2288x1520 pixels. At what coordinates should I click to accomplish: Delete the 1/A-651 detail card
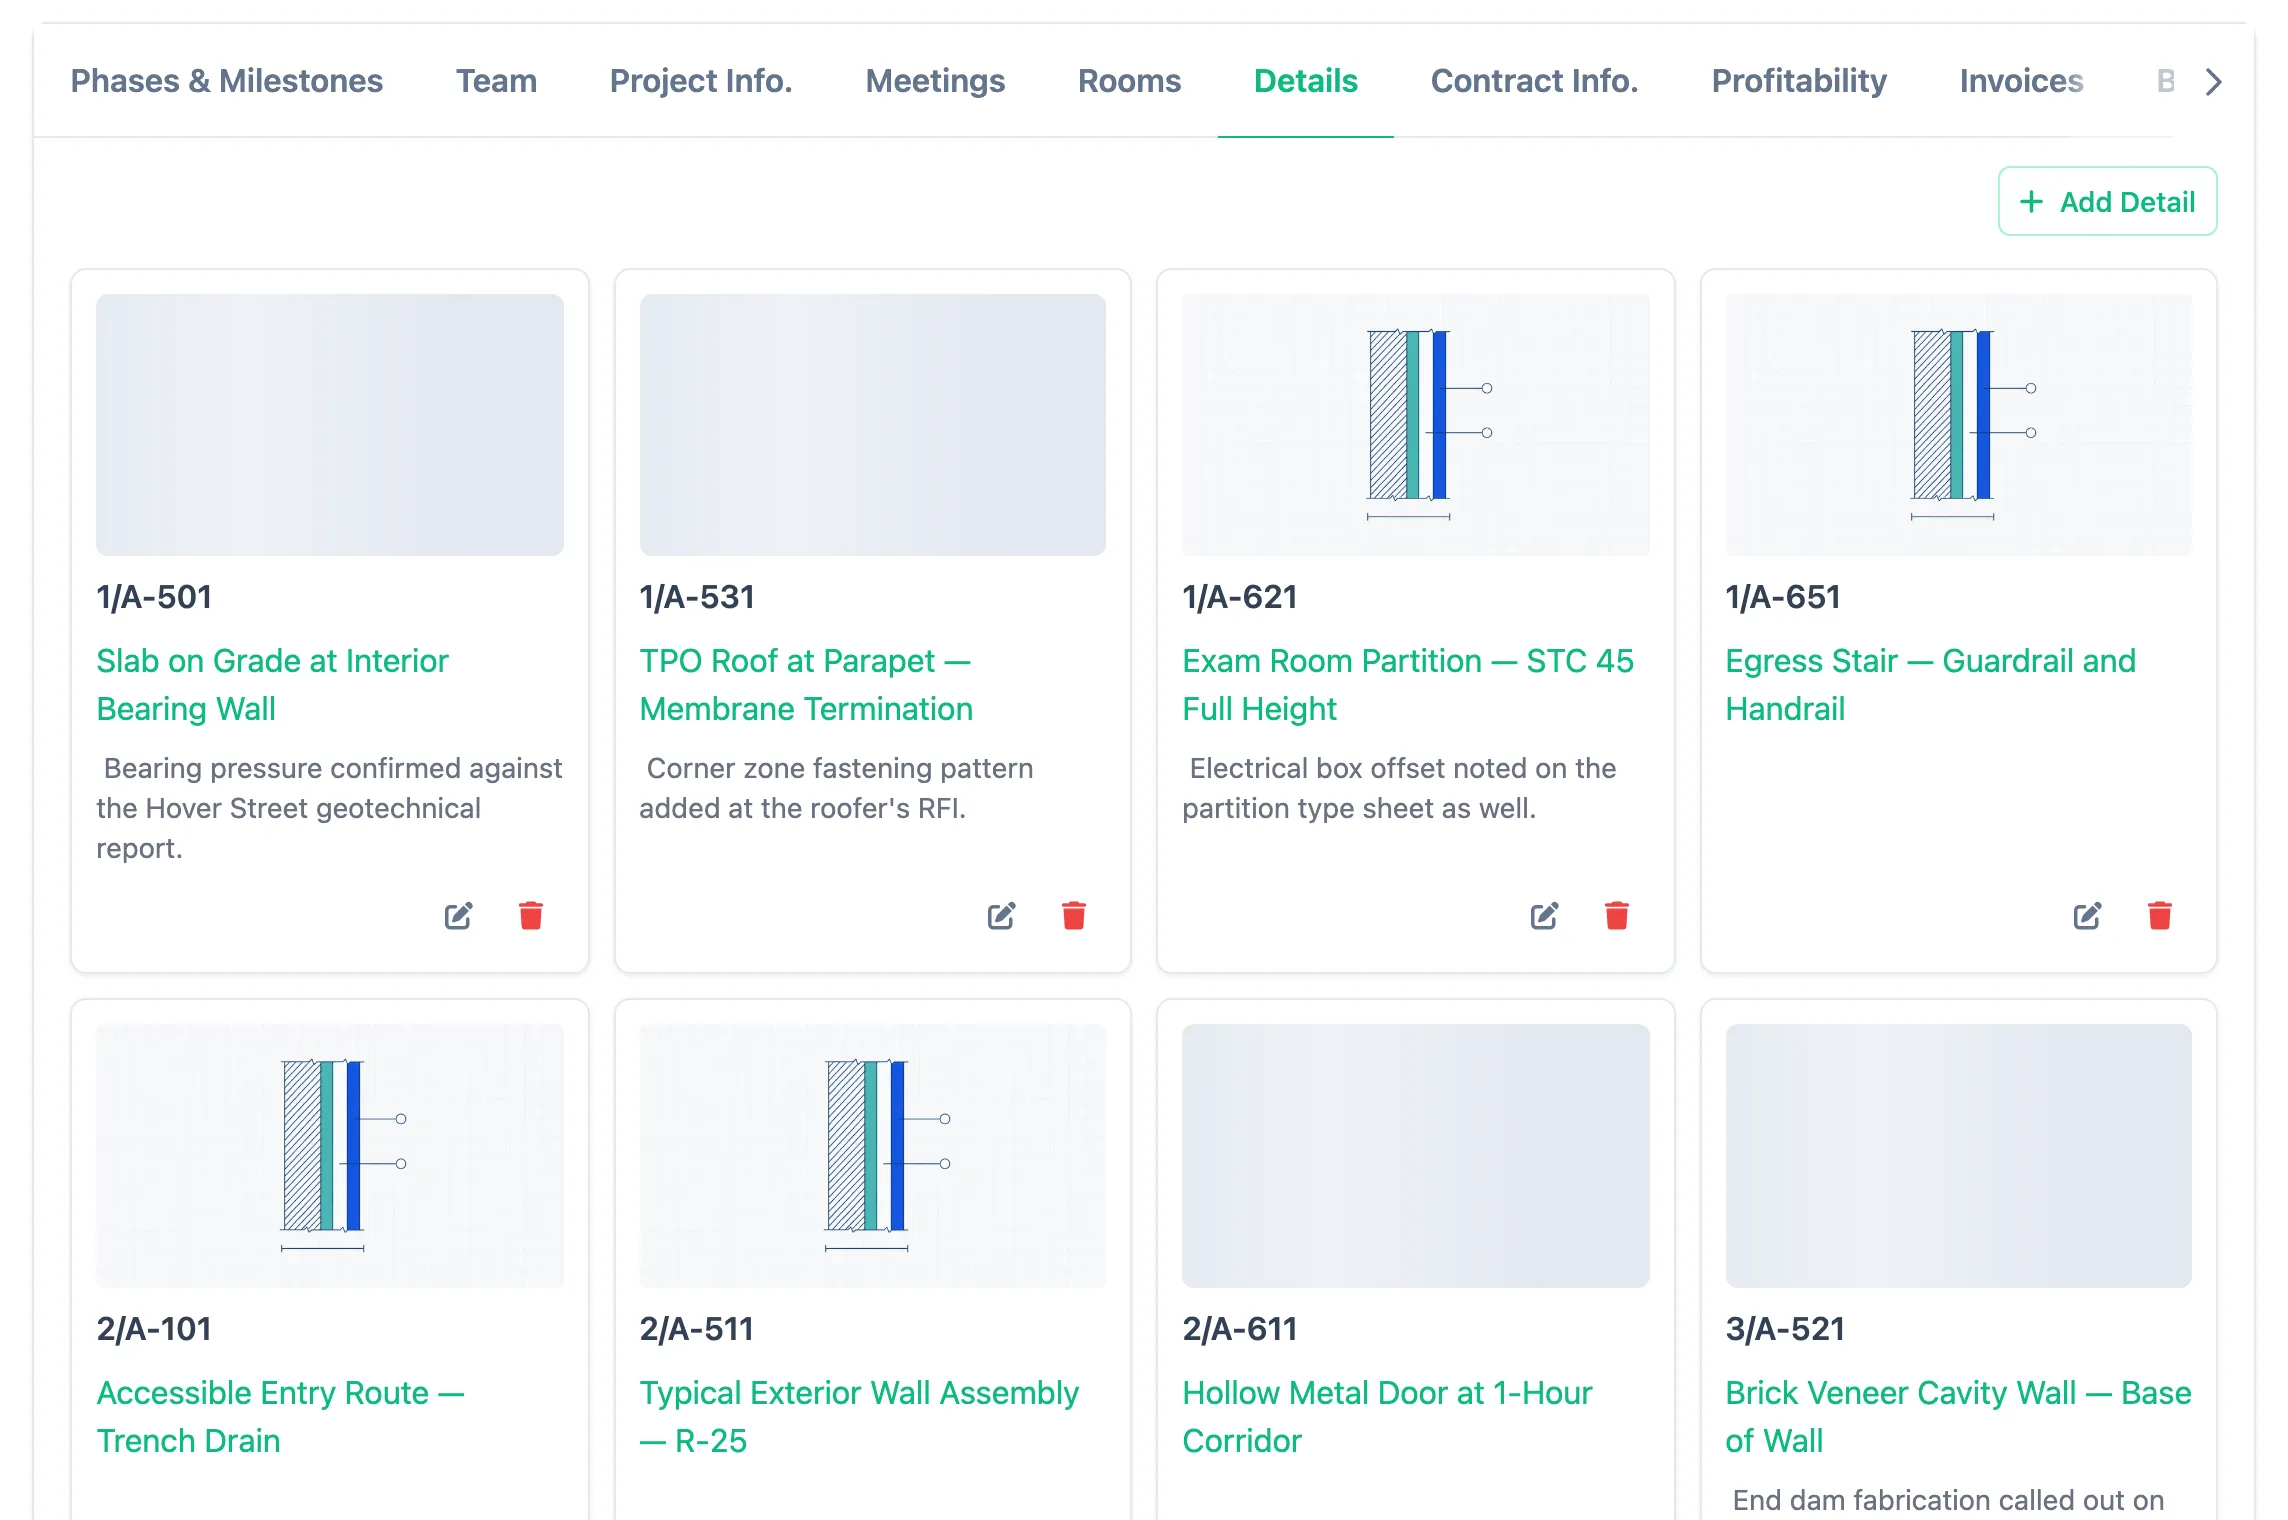[2160, 916]
